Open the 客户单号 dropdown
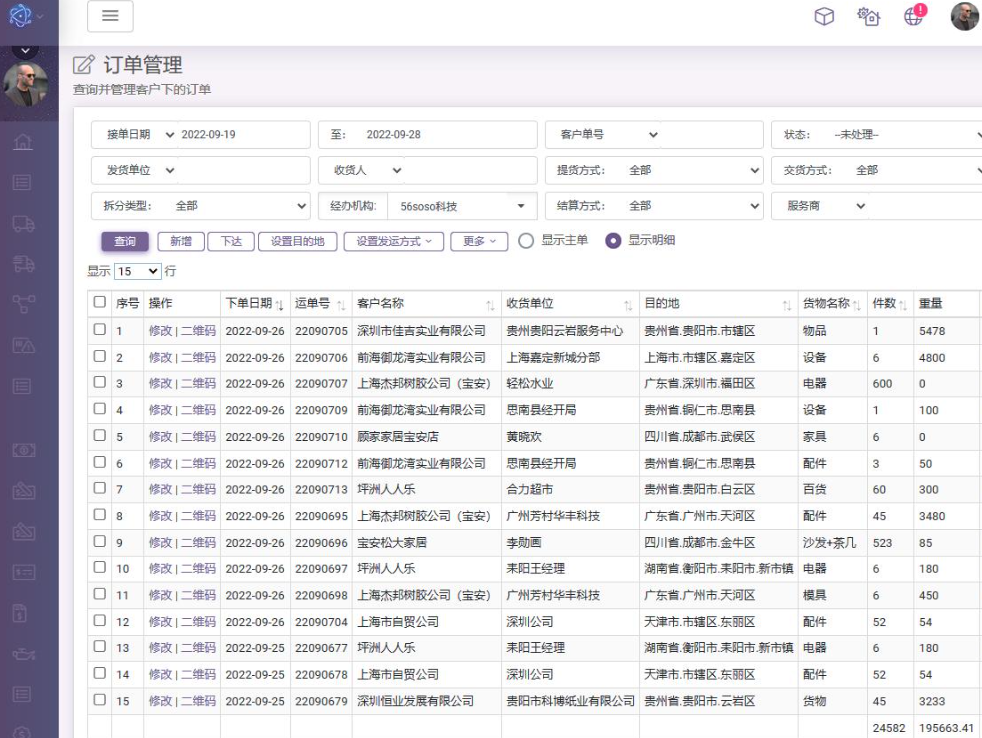This screenshot has width=982, height=738. (x=608, y=135)
